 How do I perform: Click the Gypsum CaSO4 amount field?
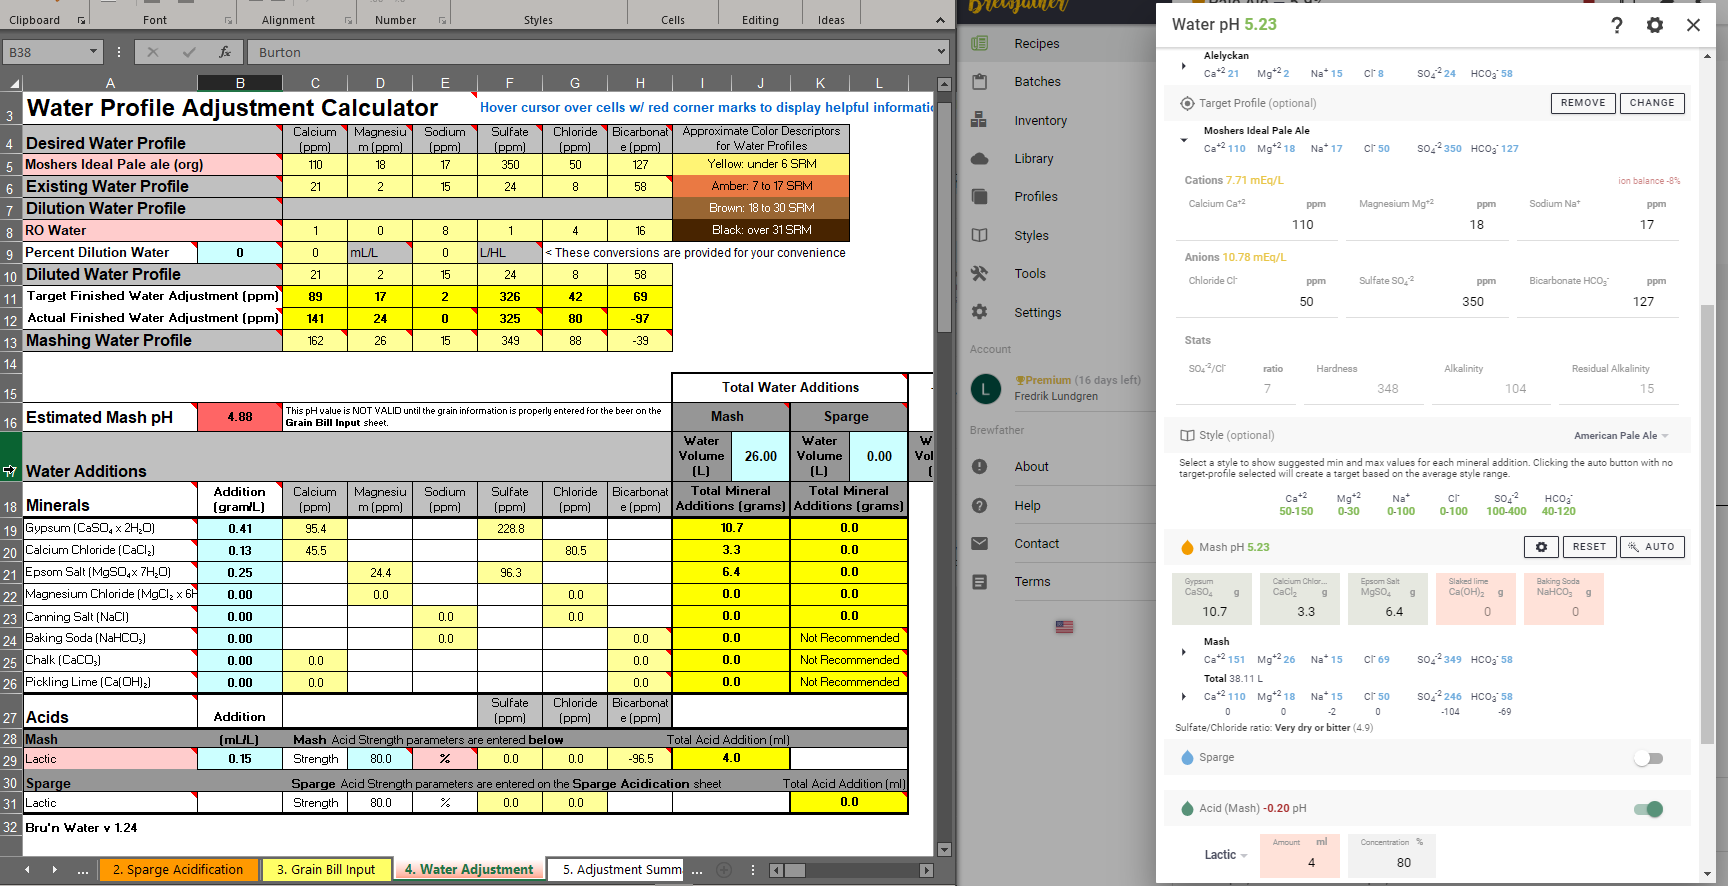click(x=1214, y=600)
